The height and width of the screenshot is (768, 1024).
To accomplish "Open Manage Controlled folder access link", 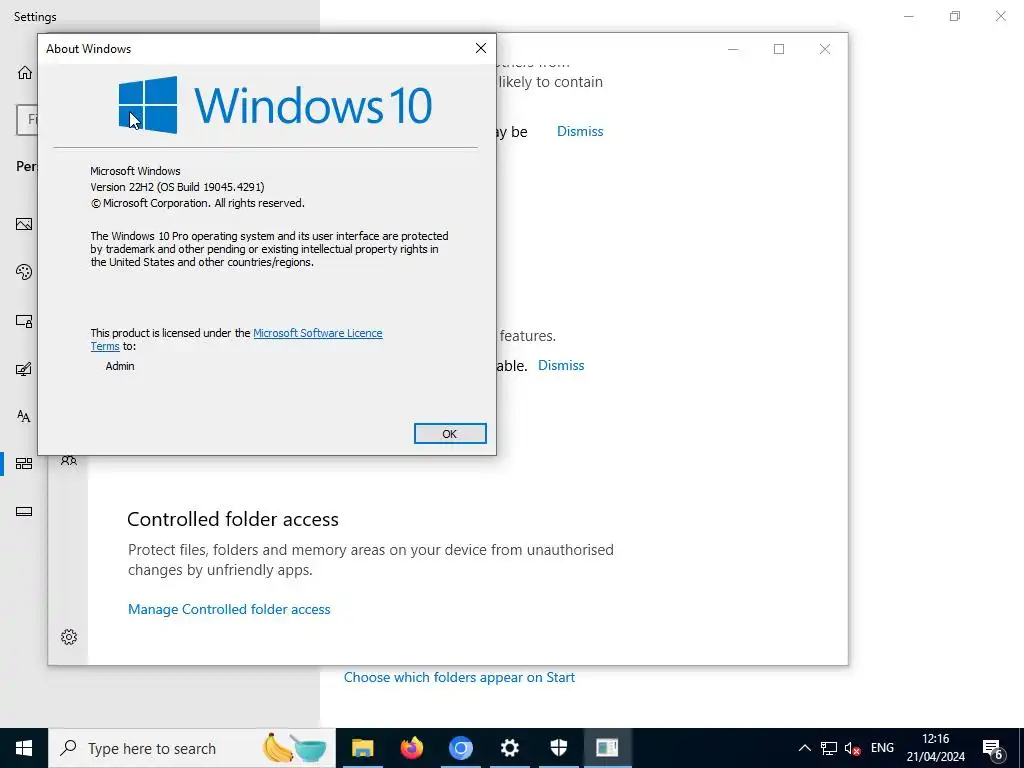I will click(x=229, y=609).
